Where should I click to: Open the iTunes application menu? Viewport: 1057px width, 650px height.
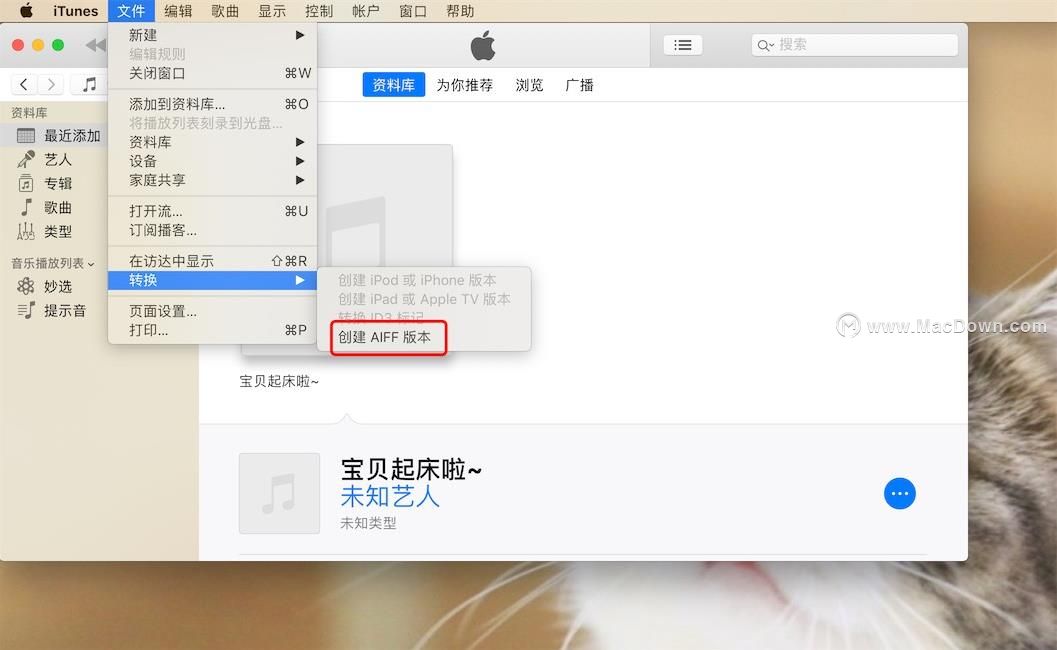point(76,11)
